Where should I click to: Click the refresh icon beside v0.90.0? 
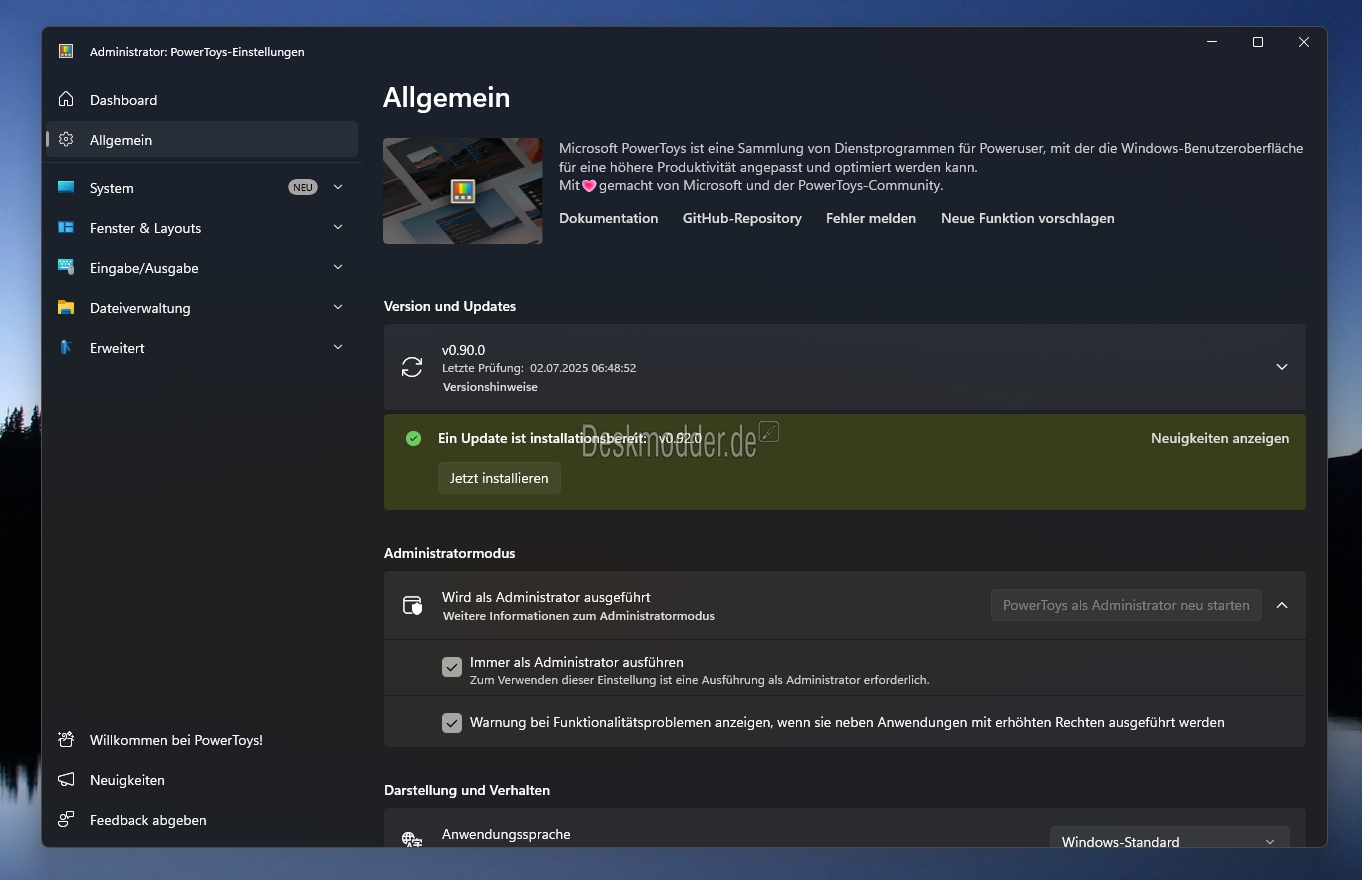click(x=412, y=367)
